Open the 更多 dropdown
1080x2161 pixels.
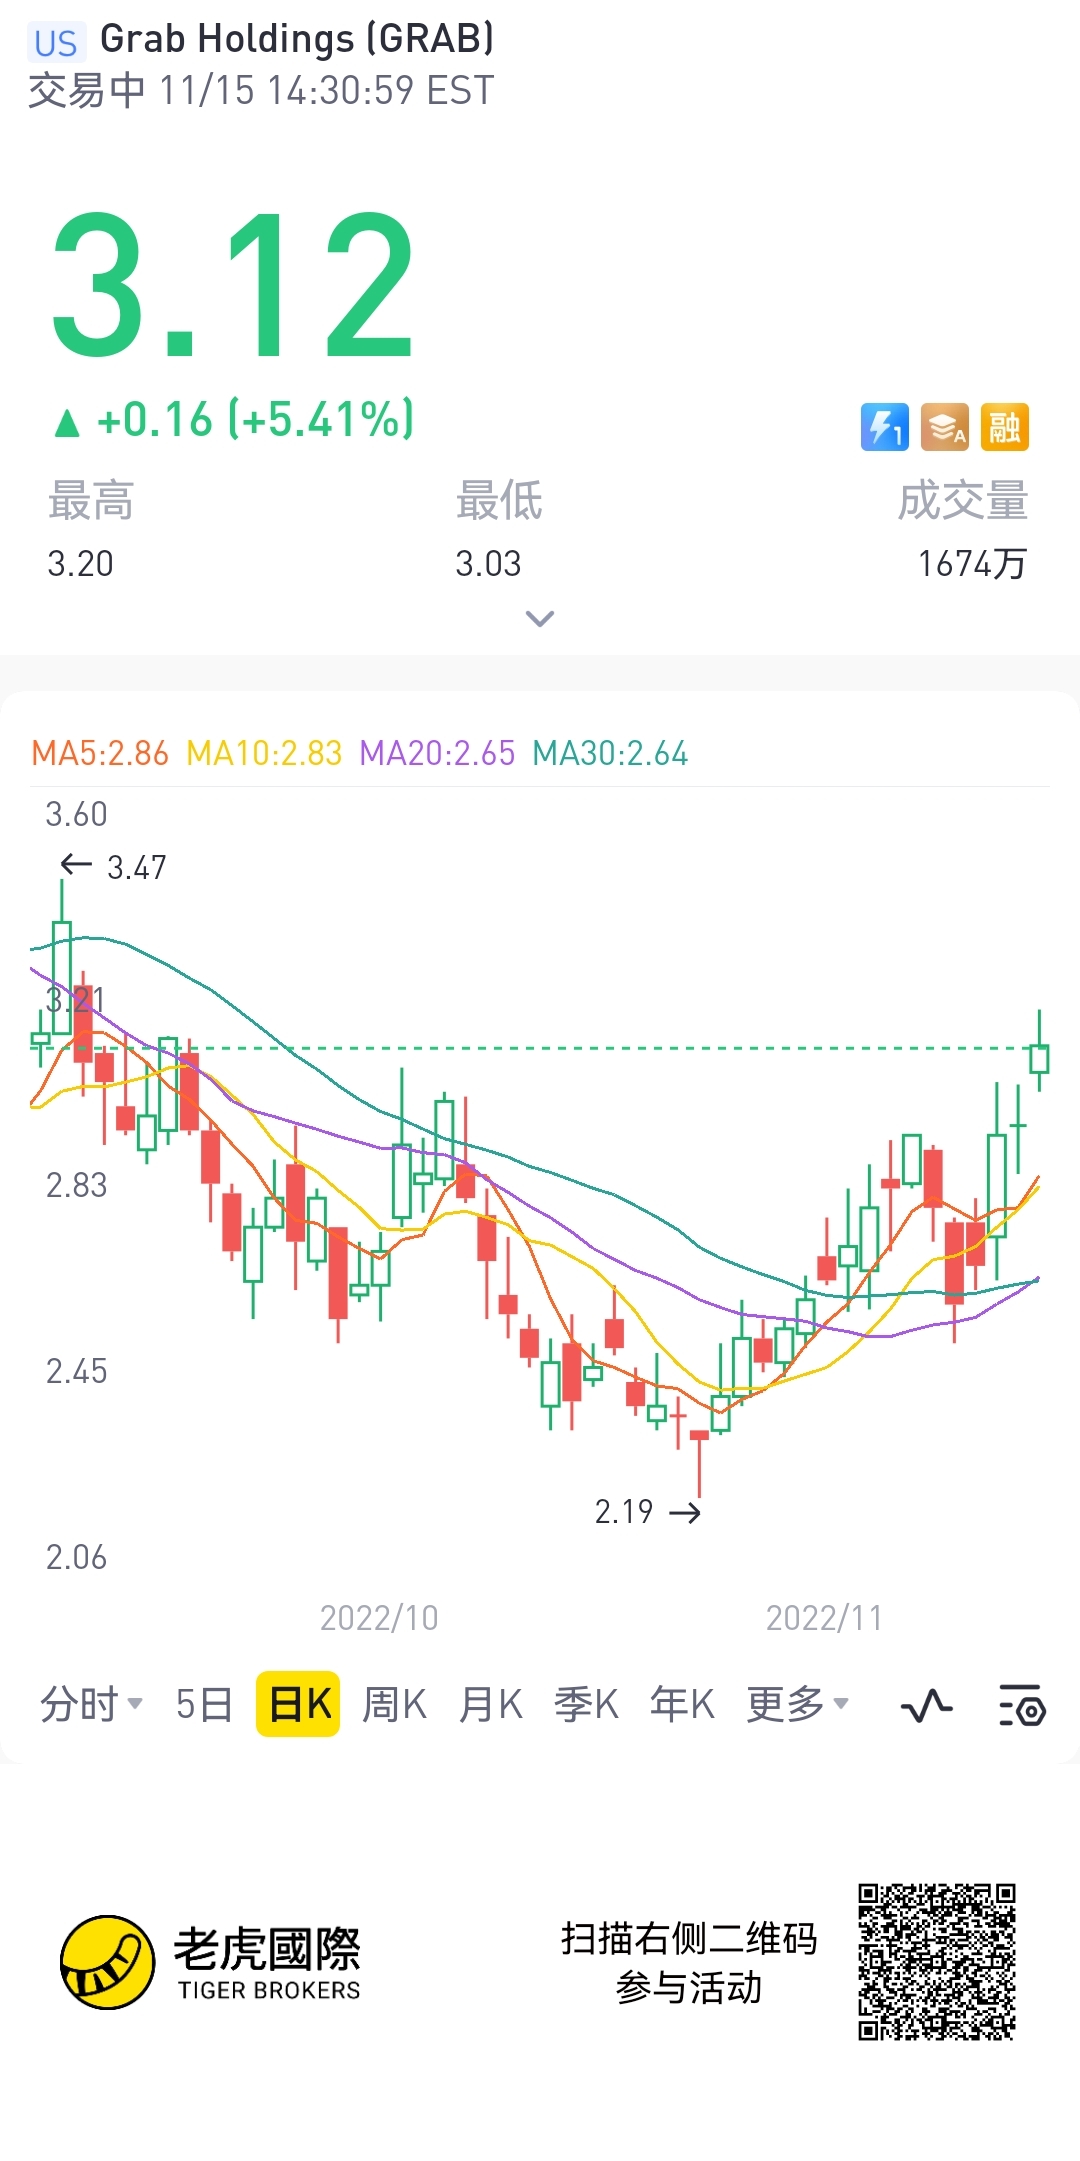pos(798,1704)
